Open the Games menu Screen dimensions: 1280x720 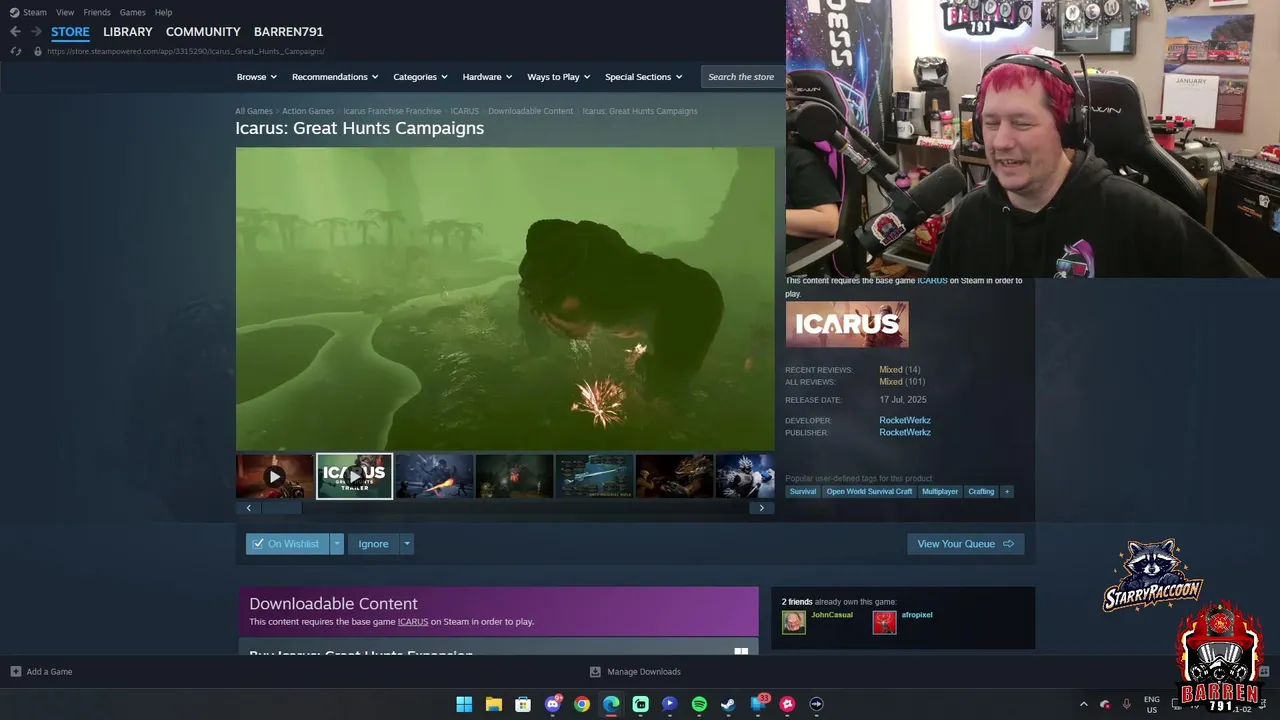[132, 12]
